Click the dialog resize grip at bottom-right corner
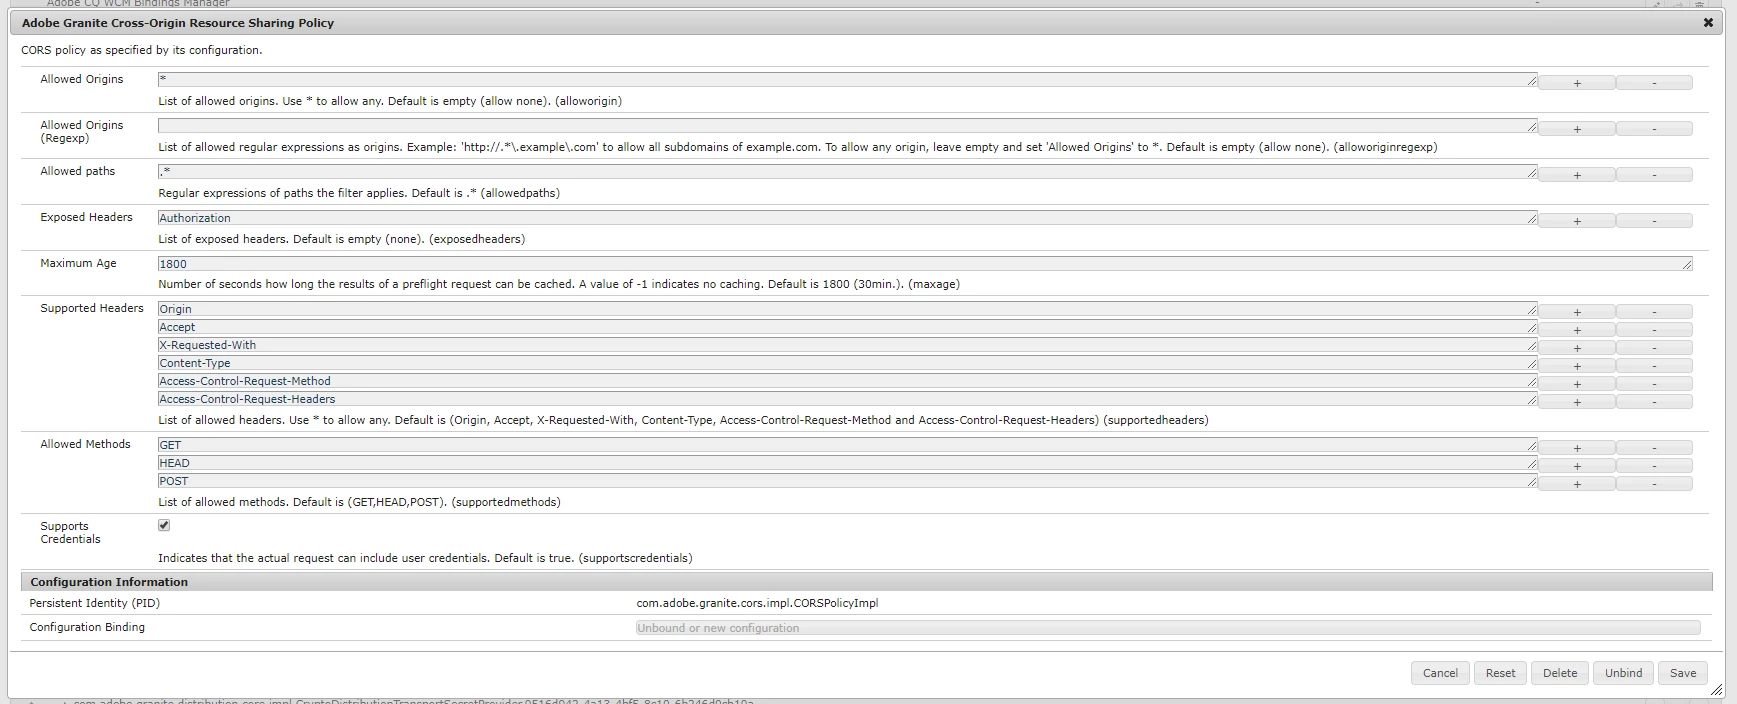The image size is (1737, 704). pos(1716,690)
